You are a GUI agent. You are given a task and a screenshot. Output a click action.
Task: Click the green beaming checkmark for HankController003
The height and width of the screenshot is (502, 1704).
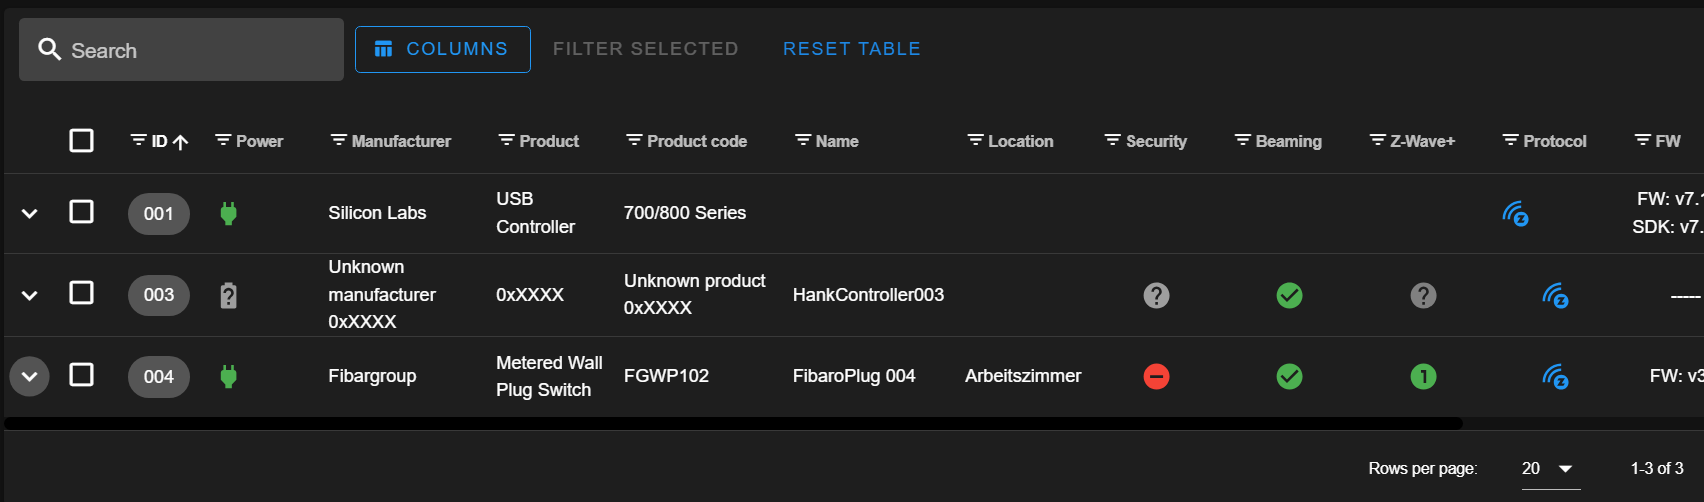coord(1289,295)
